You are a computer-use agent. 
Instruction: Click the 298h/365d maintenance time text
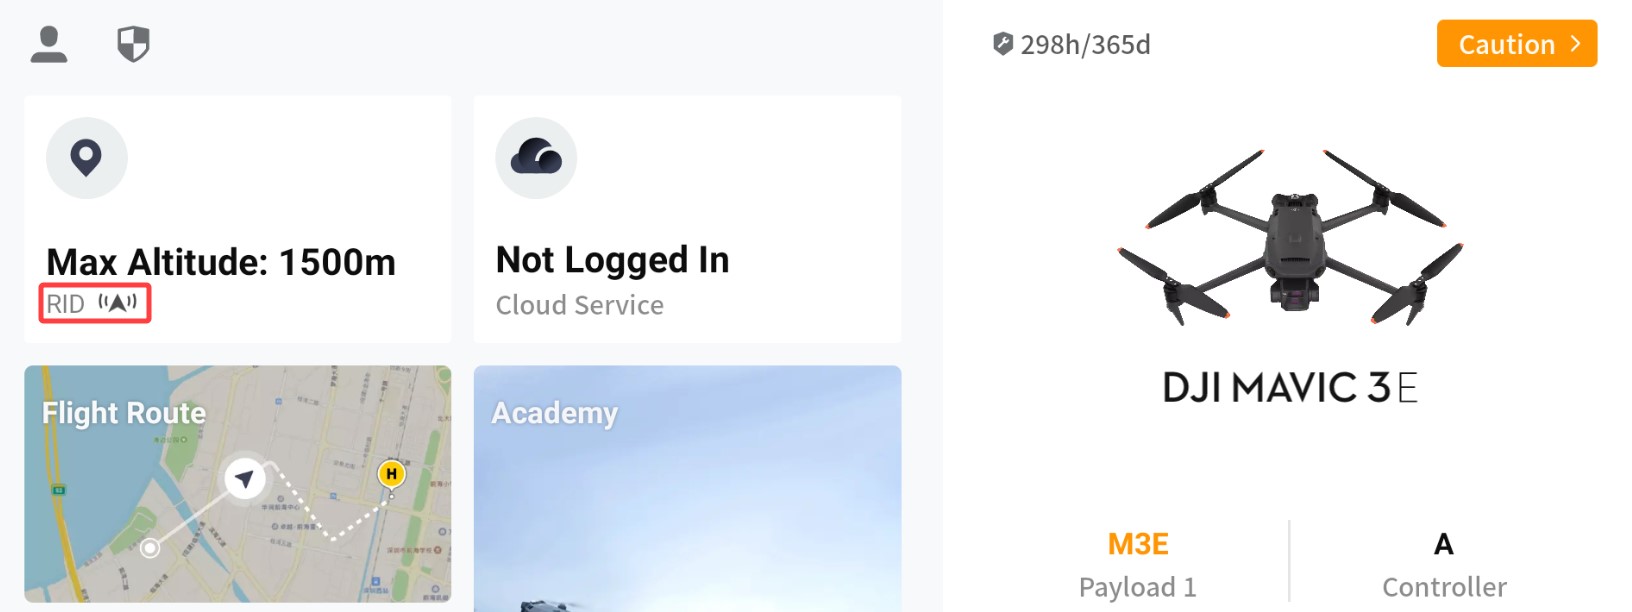pyautogui.click(x=1085, y=45)
